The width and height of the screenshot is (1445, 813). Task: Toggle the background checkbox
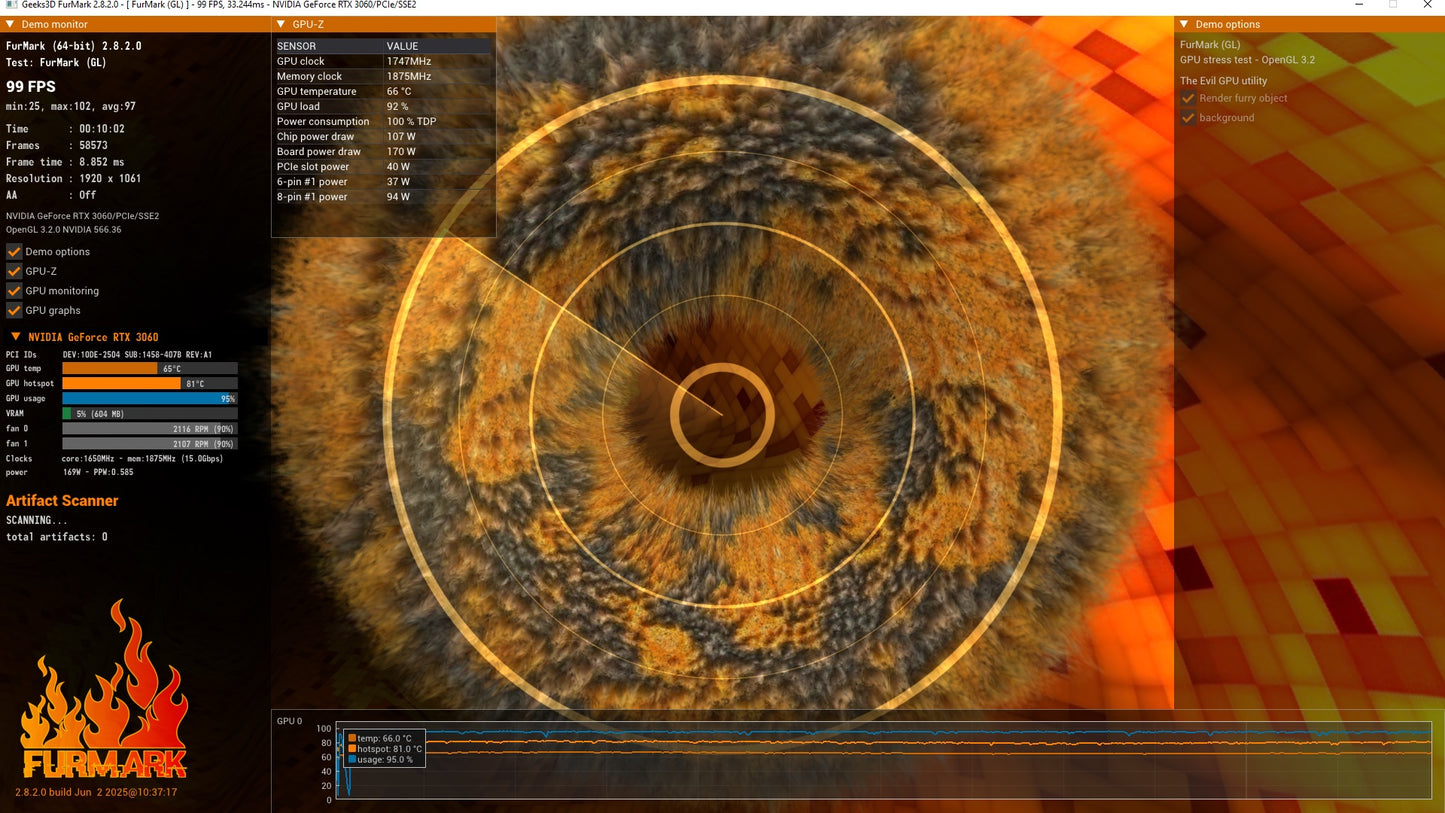[1188, 118]
